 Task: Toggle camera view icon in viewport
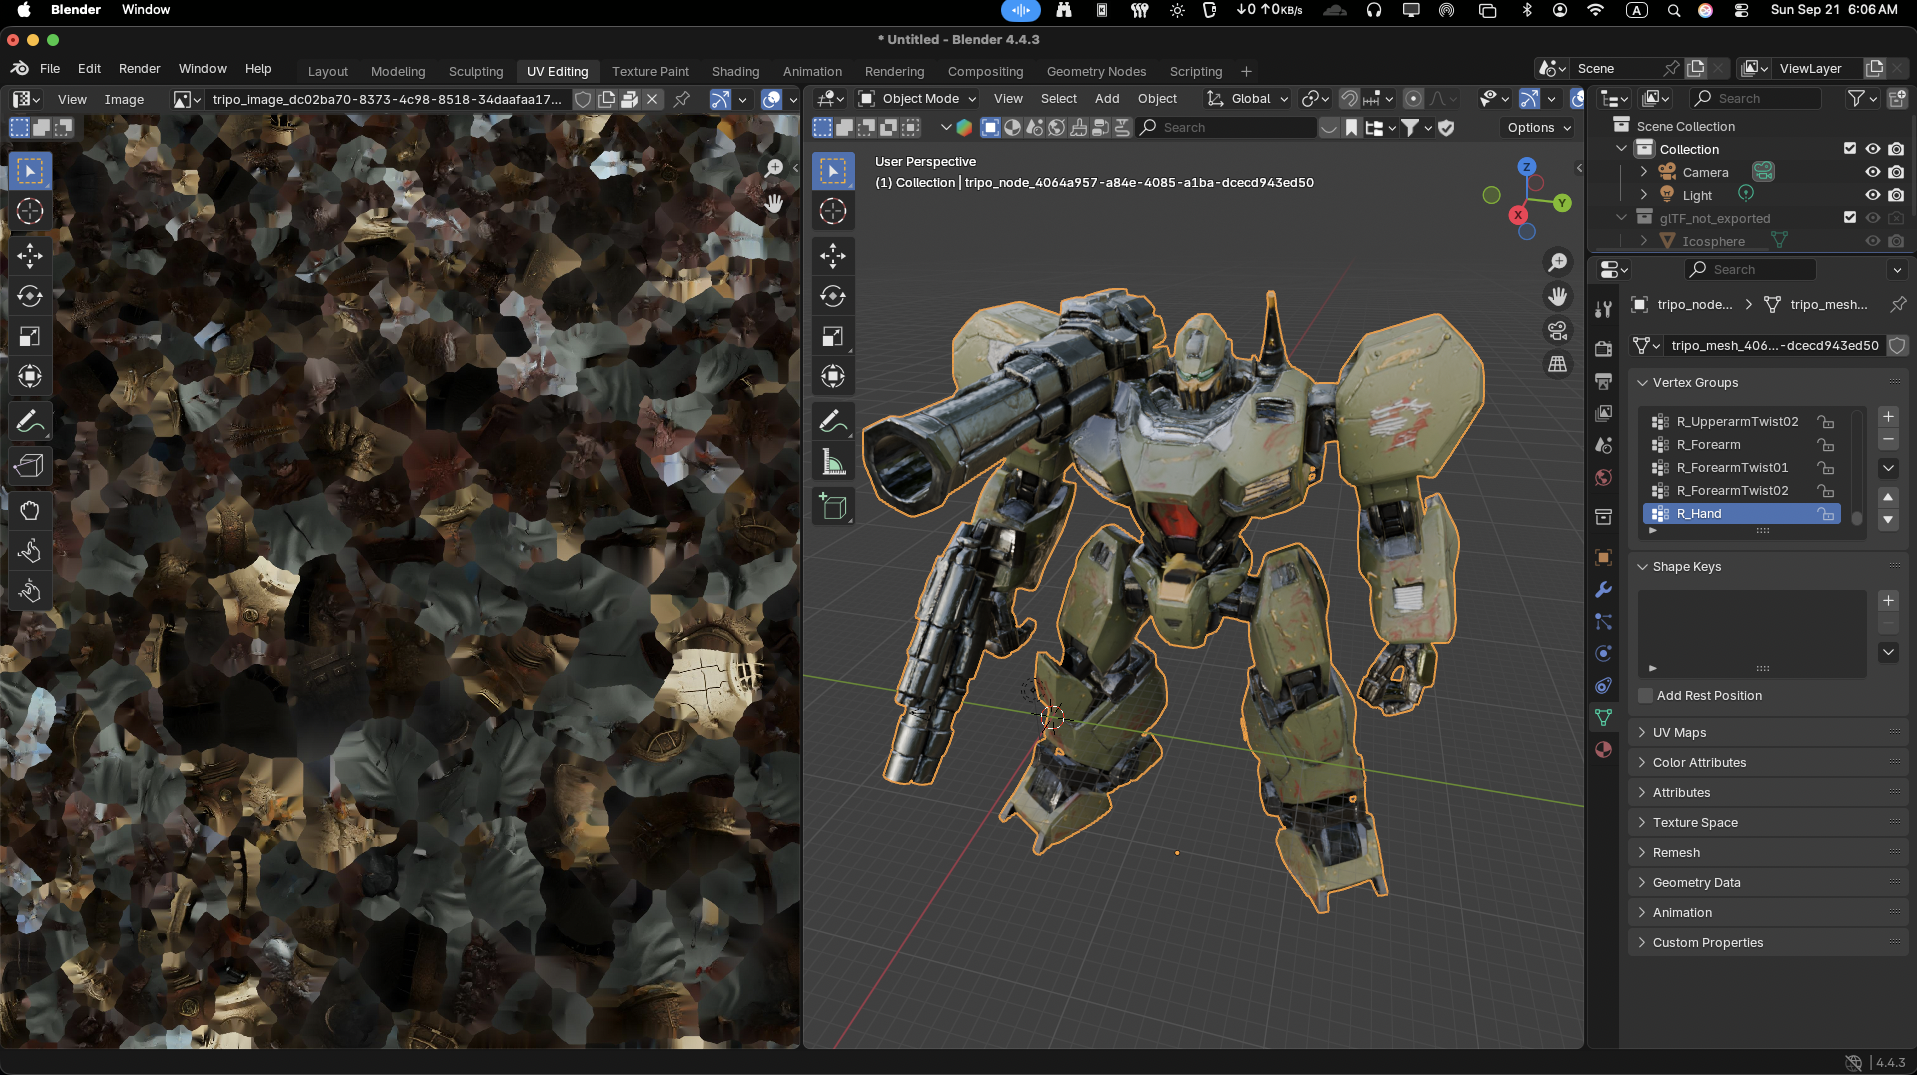click(1557, 331)
